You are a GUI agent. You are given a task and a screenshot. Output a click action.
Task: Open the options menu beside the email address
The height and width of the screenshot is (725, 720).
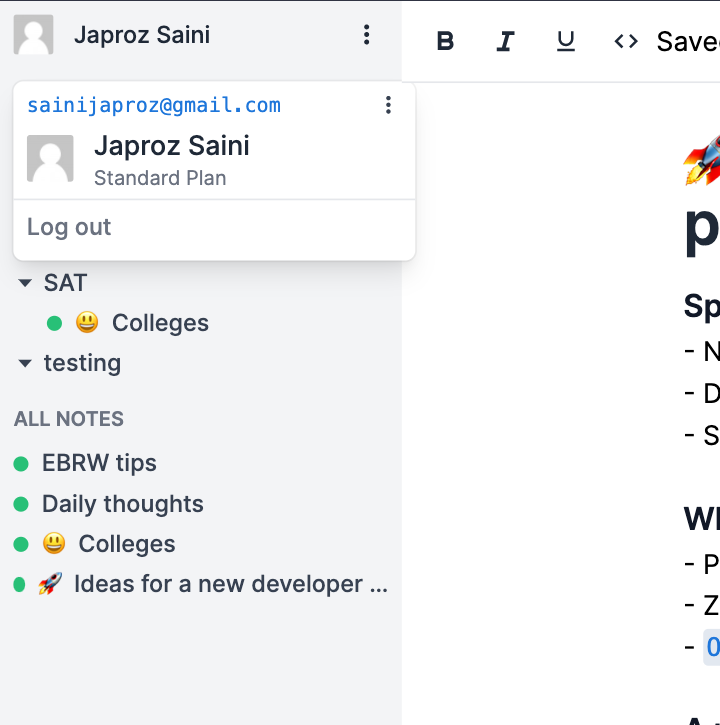pos(388,105)
